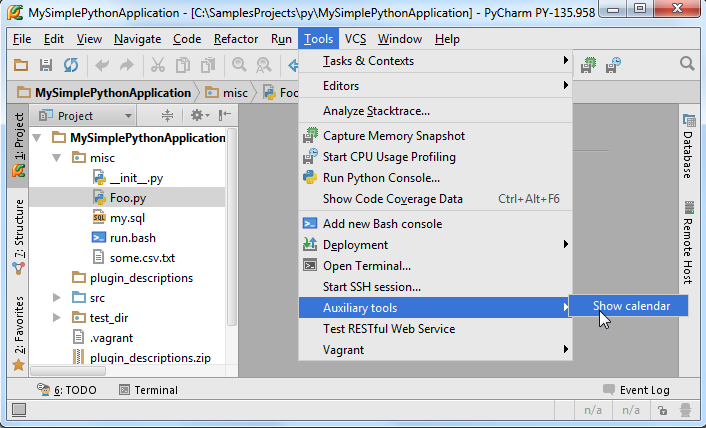Click the Search Everywhere magnifier icon
Image resolution: width=706 pixels, height=428 pixels.
click(687, 64)
